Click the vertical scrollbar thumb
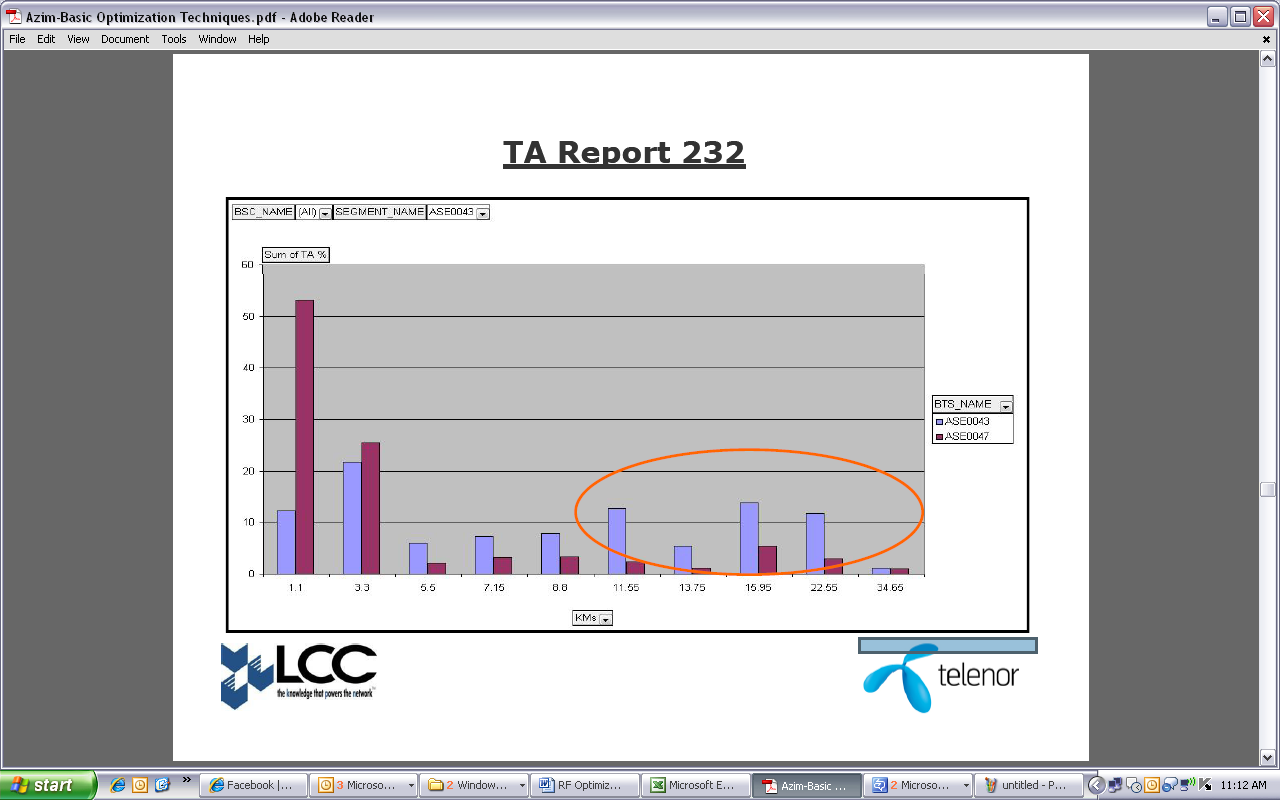Image resolution: width=1280 pixels, height=800 pixels. click(1268, 489)
